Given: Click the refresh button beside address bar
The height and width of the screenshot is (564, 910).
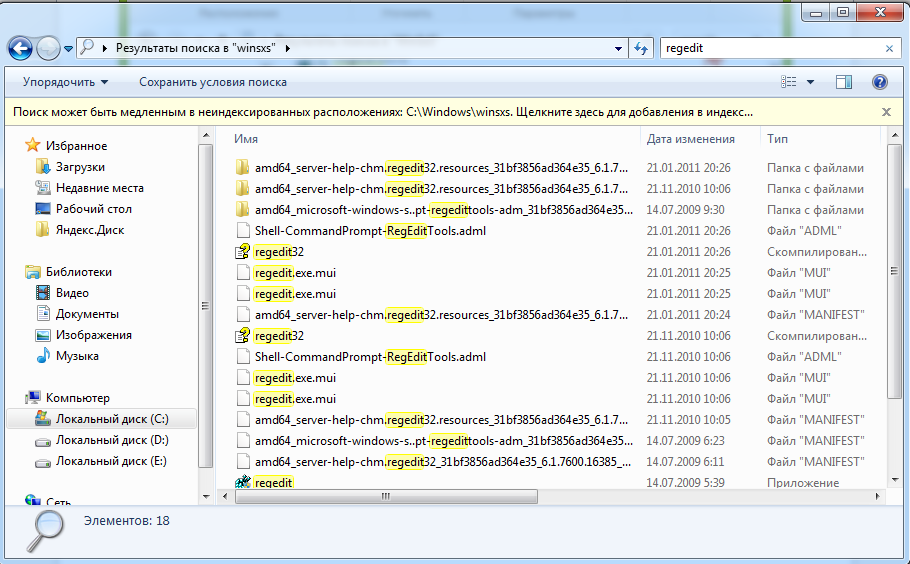Looking at the screenshot, I should (641, 48).
